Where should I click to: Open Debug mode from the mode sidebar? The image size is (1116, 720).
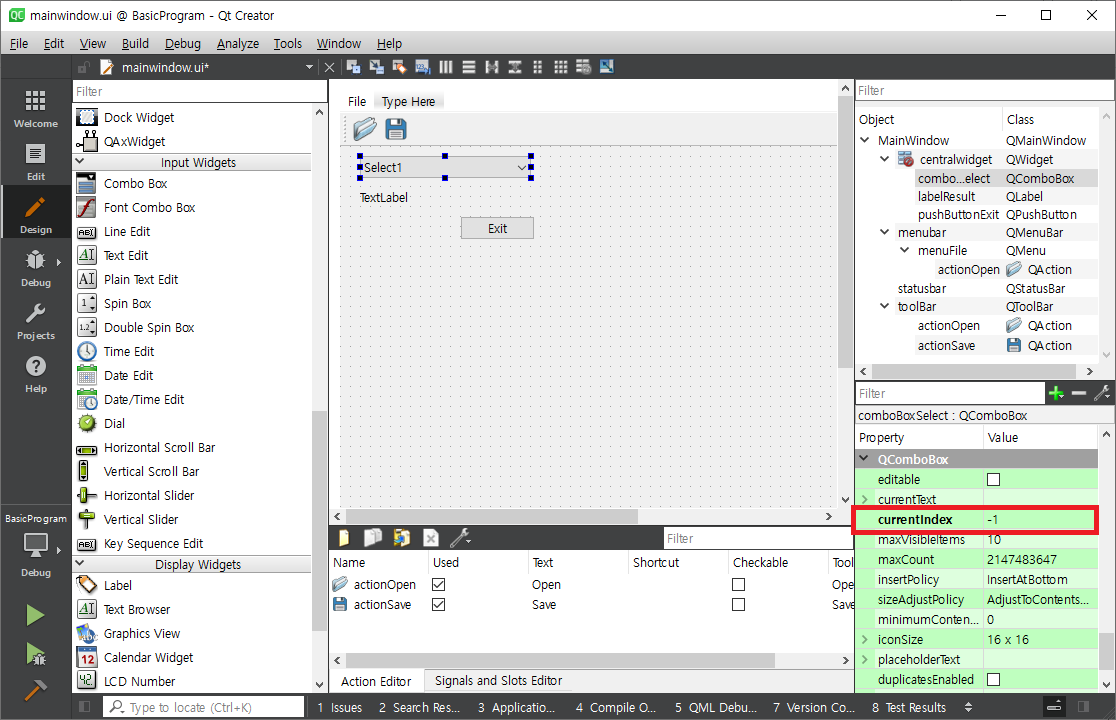click(x=36, y=269)
